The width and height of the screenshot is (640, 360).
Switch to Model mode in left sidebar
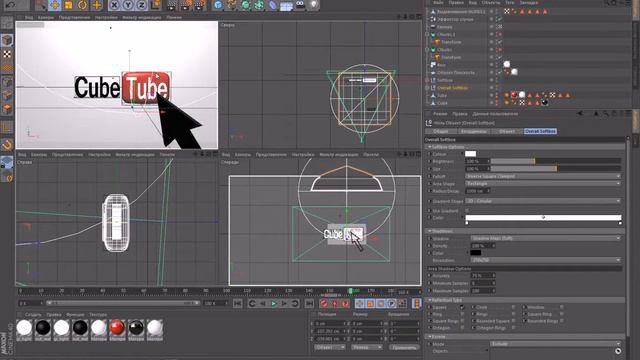click(7, 40)
